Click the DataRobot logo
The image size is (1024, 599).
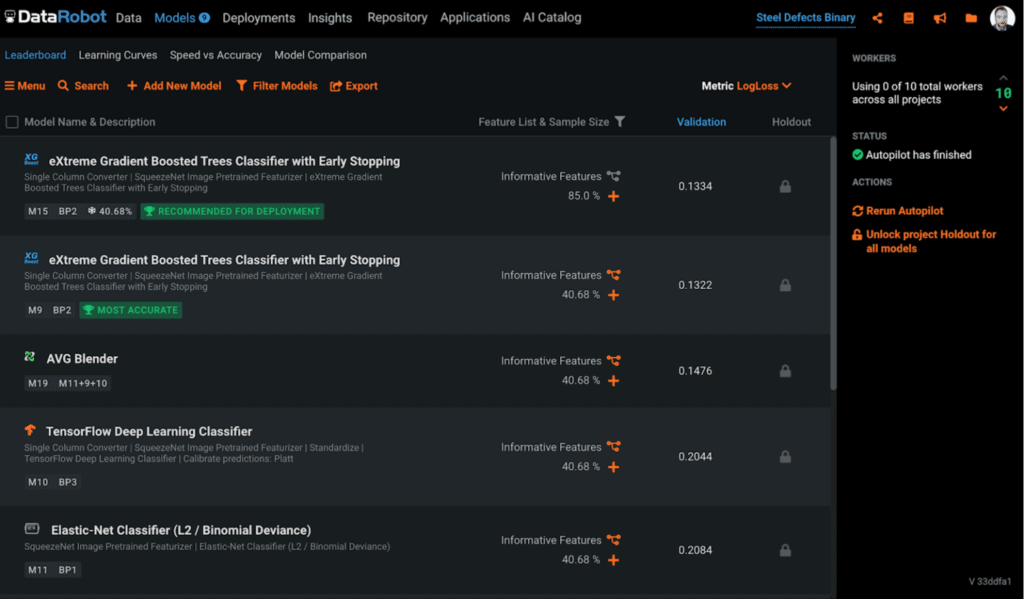[x=56, y=17]
